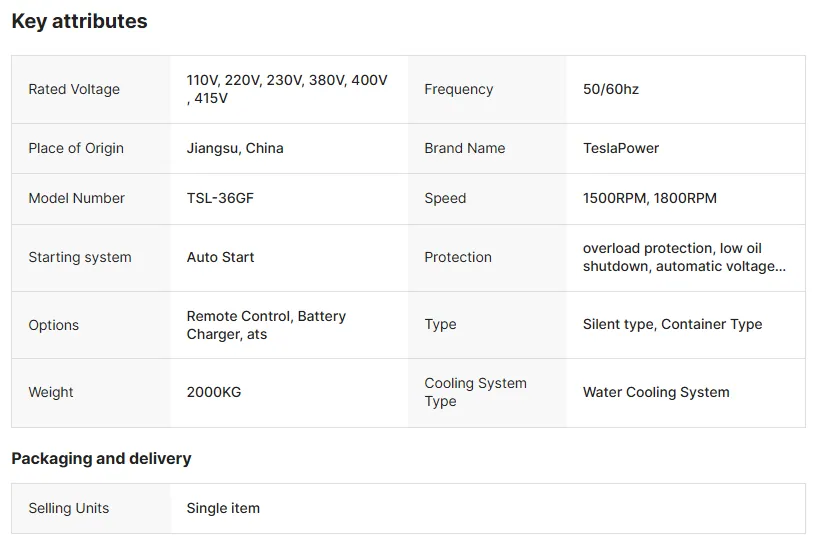816x548 pixels.
Task: Click the Single item value
Action: click(x=223, y=508)
